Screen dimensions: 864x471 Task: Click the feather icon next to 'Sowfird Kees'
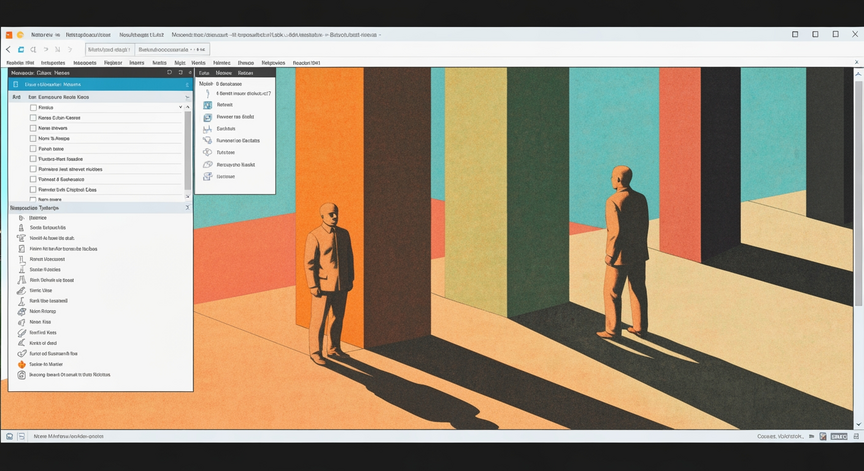[x=21, y=333]
